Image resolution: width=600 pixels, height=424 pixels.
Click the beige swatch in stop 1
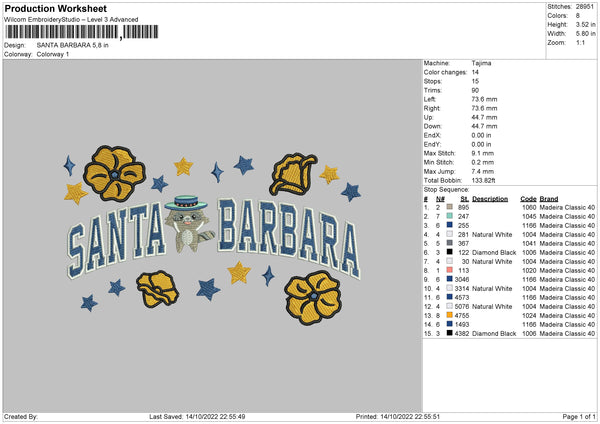coord(450,207)
